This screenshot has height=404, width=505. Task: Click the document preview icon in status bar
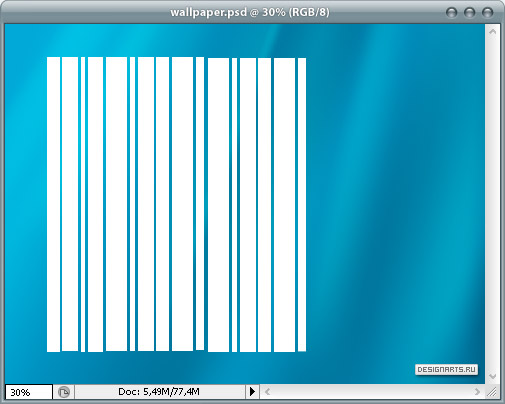[64, 392]
